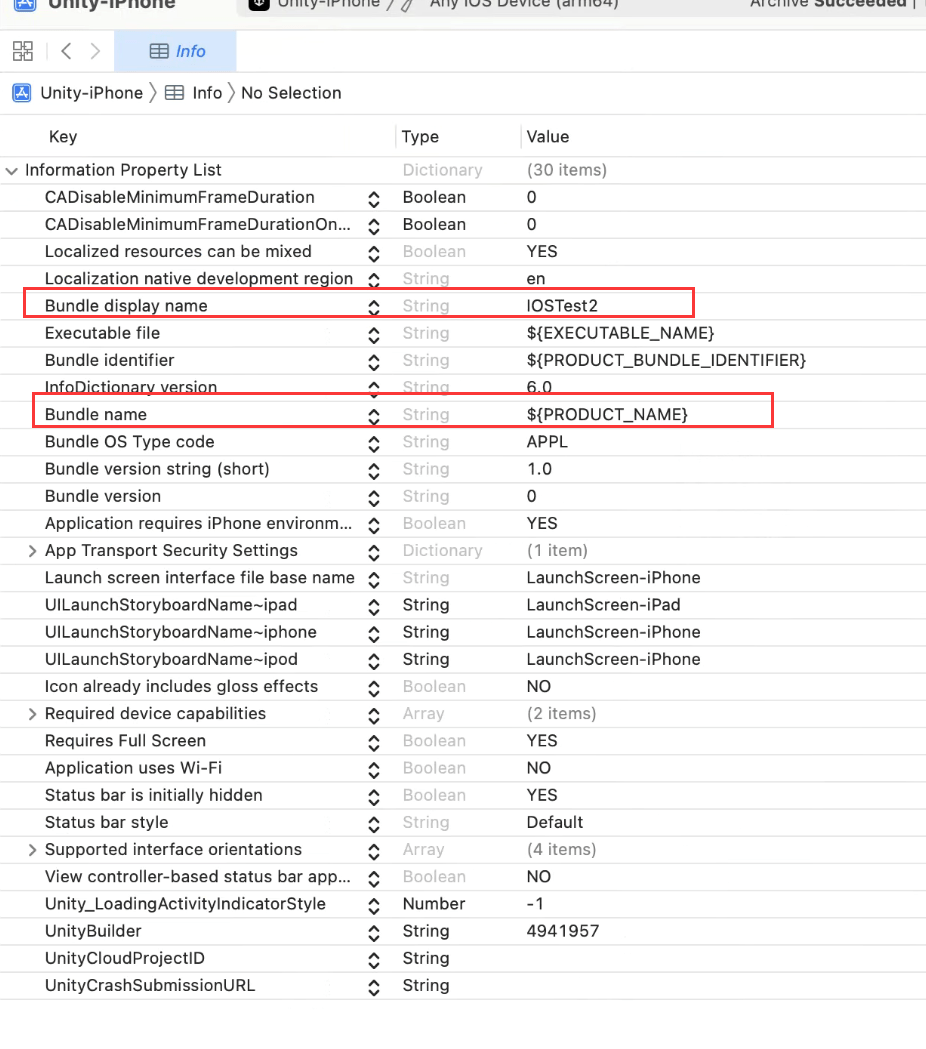Select the IOSTest2 value field
Viewport: 926px width, 1049px height.
point(562,306)
